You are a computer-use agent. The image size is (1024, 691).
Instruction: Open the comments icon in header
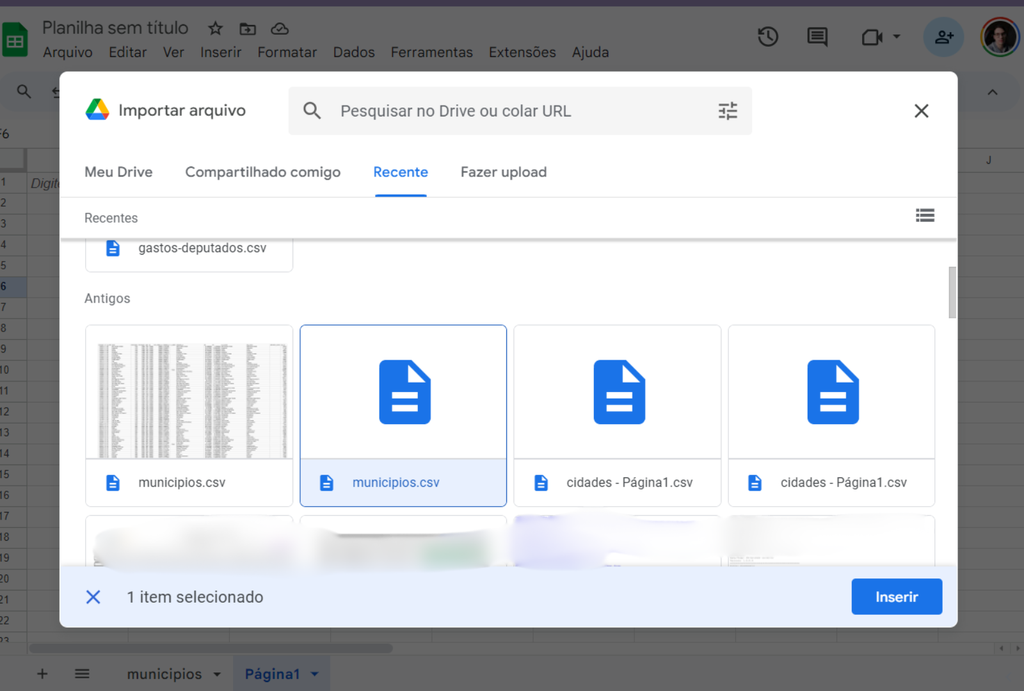click(x=817, y=37)
